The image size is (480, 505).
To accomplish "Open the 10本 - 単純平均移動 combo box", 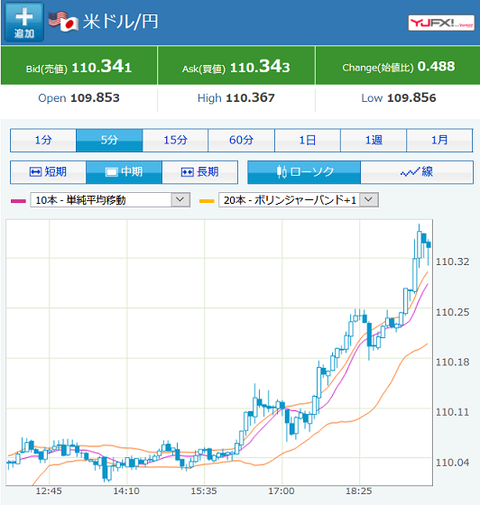I will 110,200.
